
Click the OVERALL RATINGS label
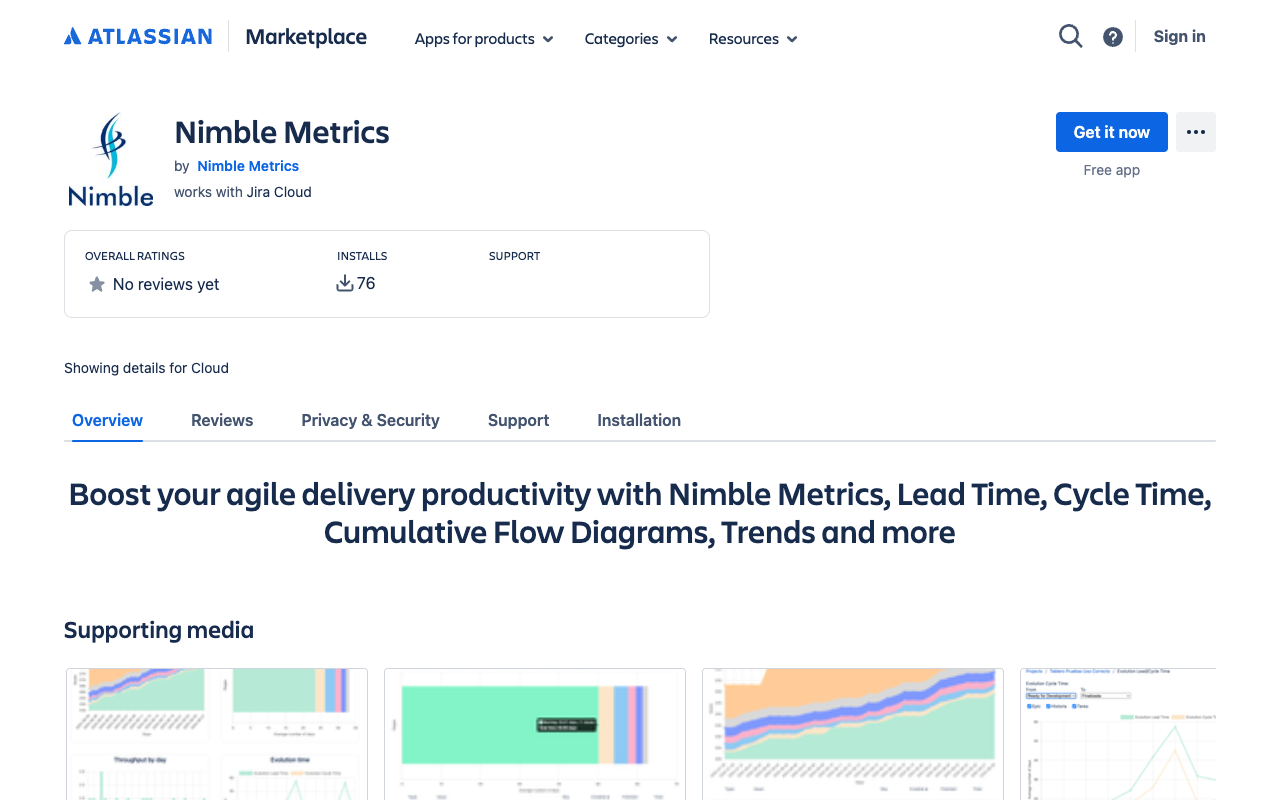click(135, 256)
